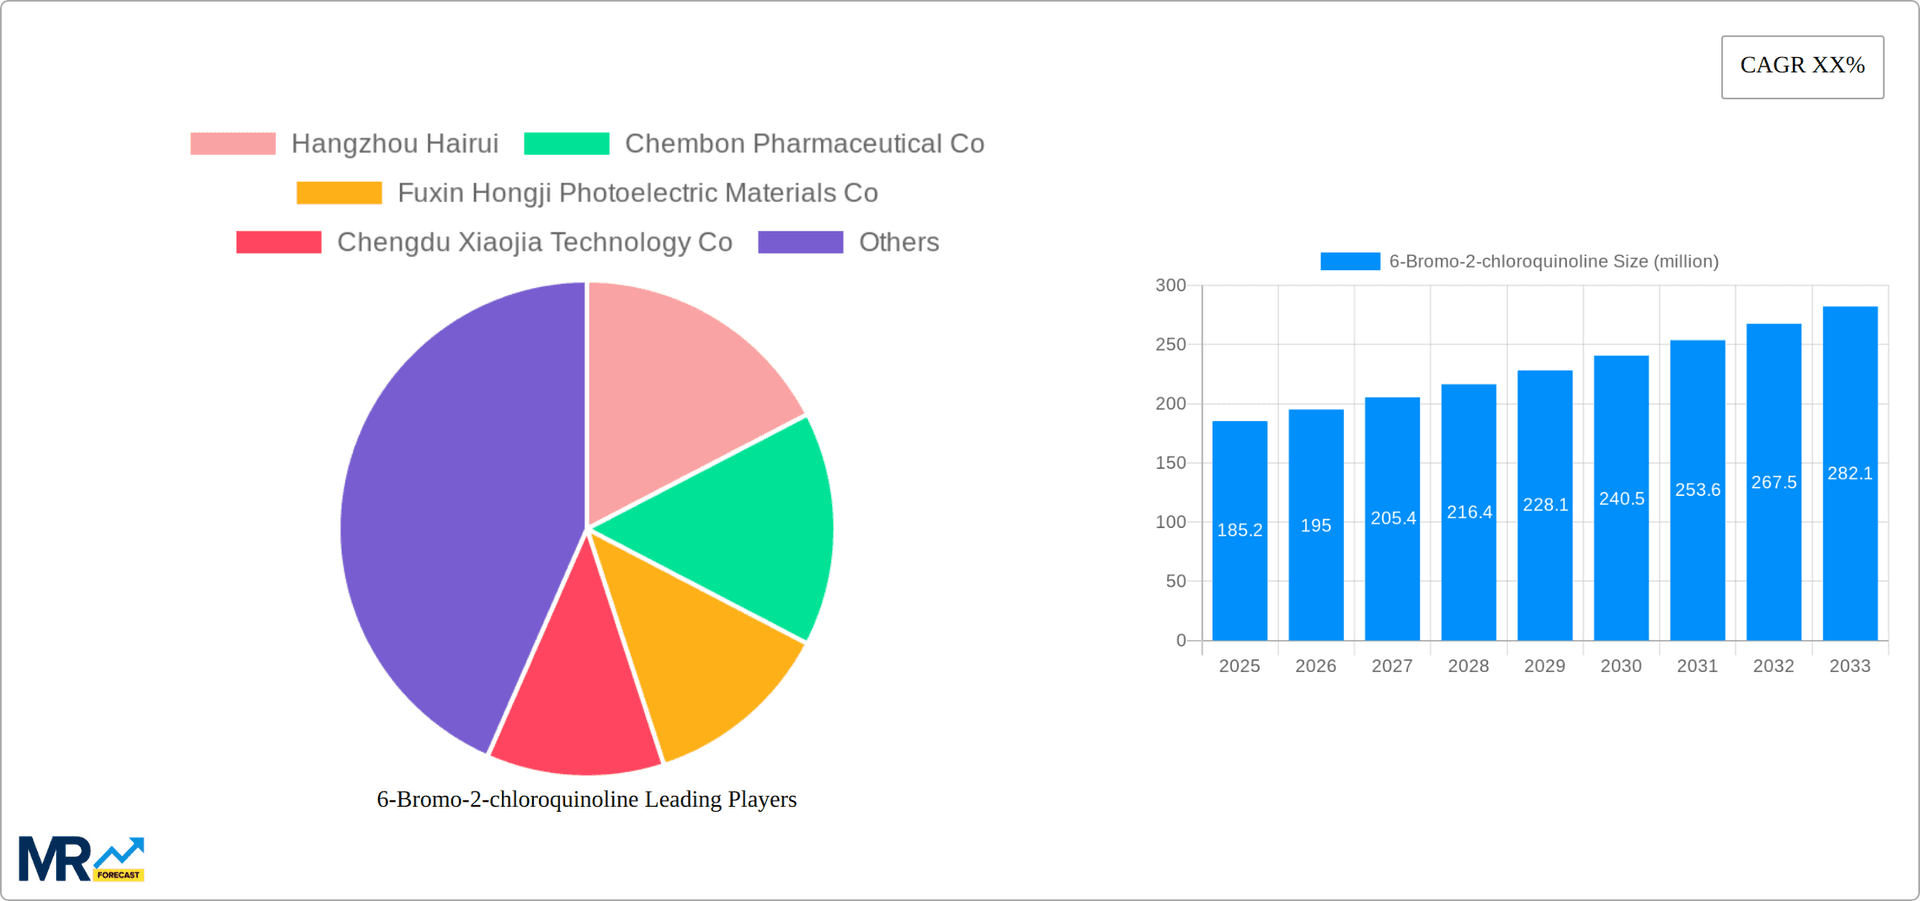Select the pink Hangzhou Hairui legend swatch
The height and width of the screenshot is (901, 1920).
pyautogui.click(x=232, y=143)
